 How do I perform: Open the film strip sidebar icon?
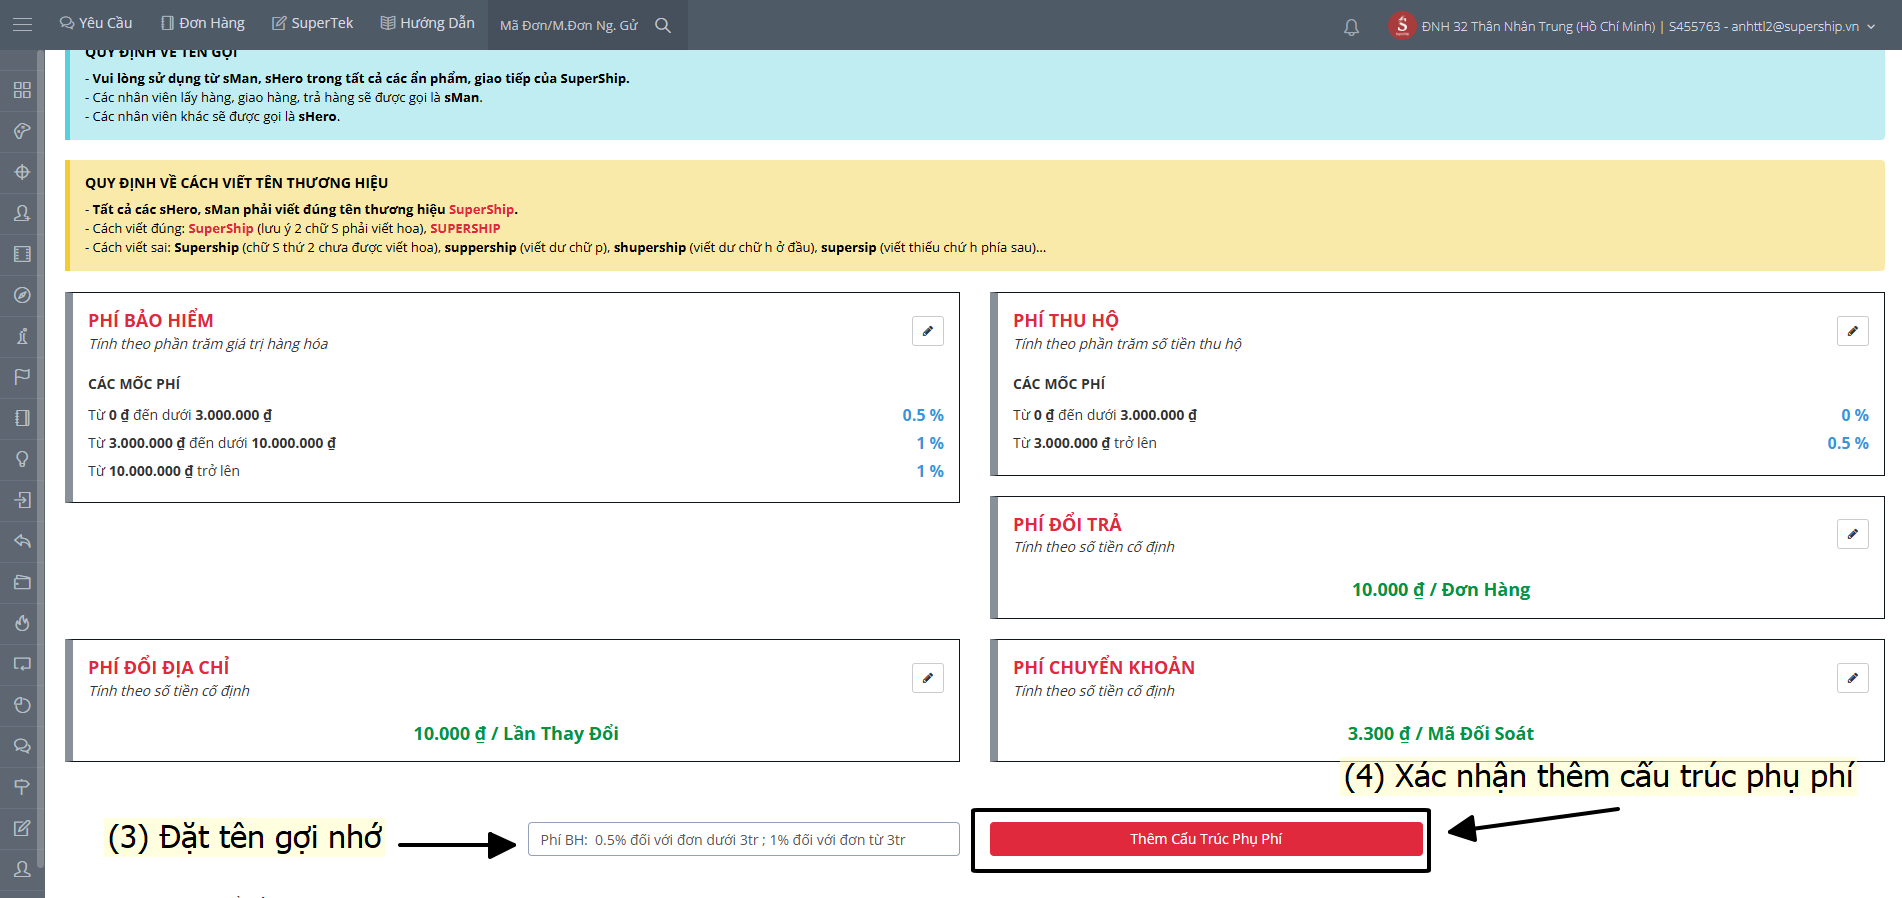click(22, 254)
